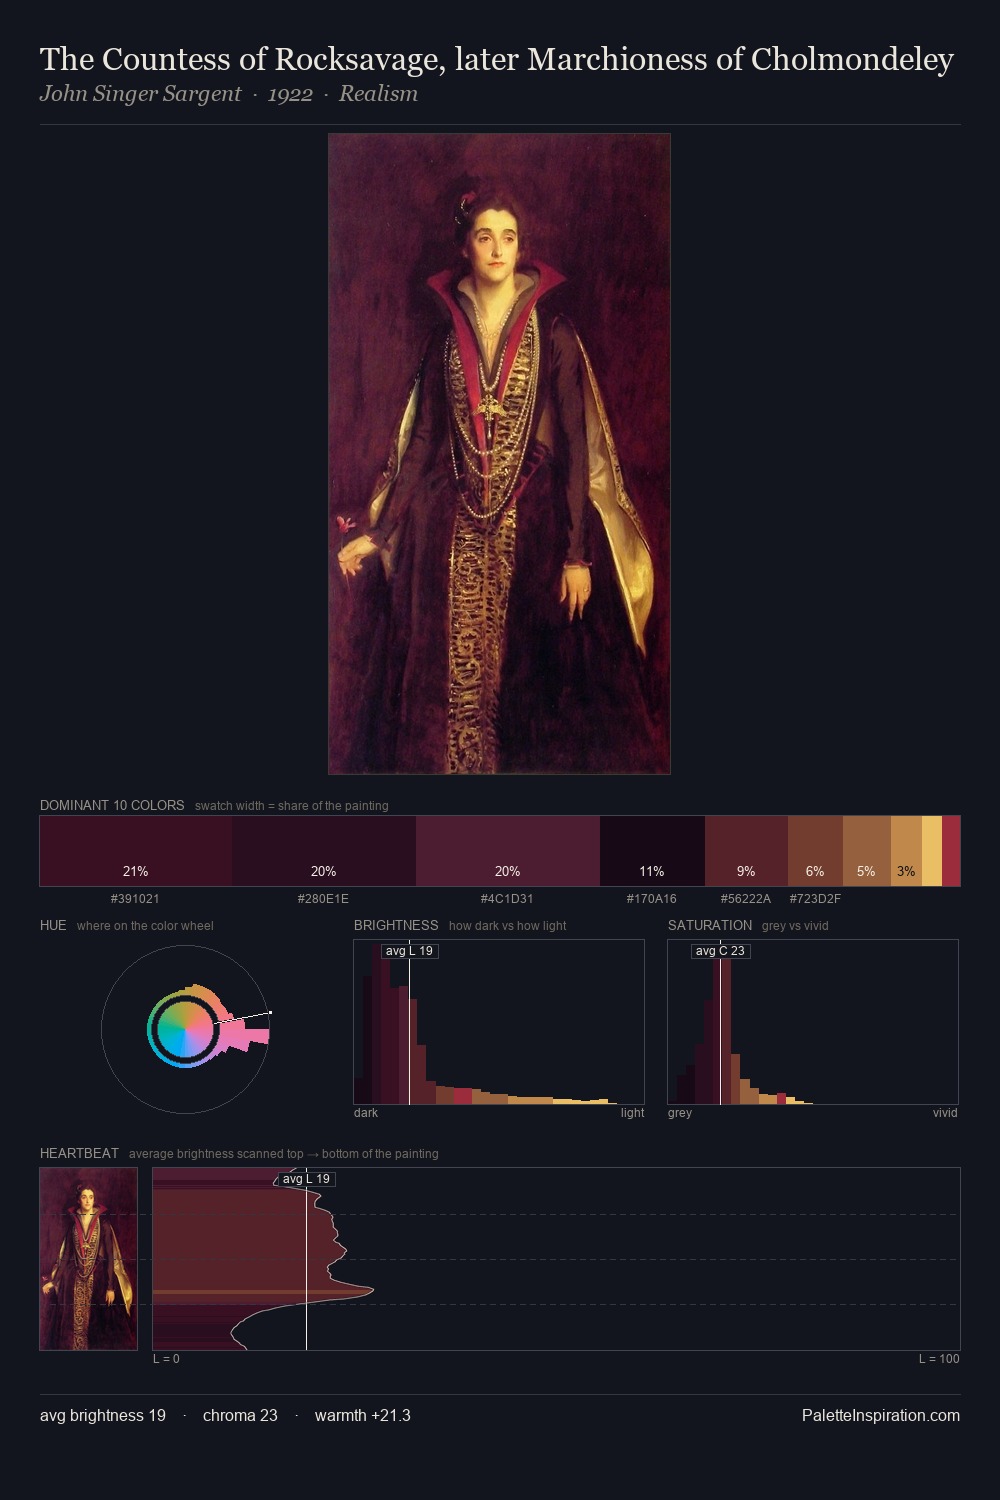Click the 'HUE' section heading
The image size is (1000, 1500).
pos(53,925)
